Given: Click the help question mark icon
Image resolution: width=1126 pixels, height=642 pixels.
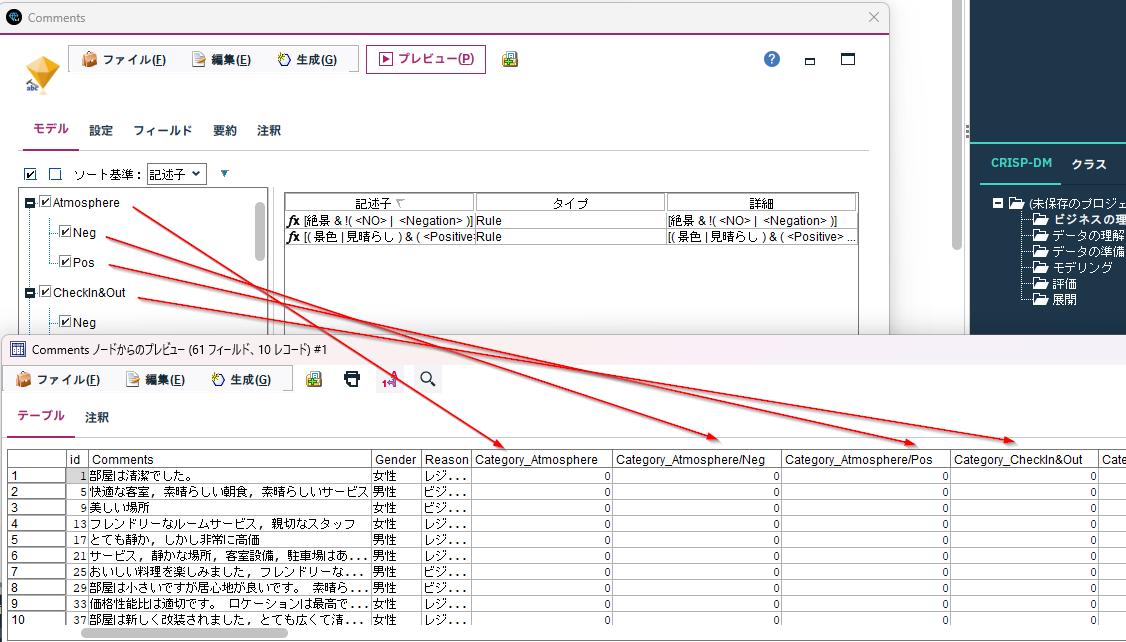Looking at the screenshot, I should pyautogui.click(x=772, y=60).
